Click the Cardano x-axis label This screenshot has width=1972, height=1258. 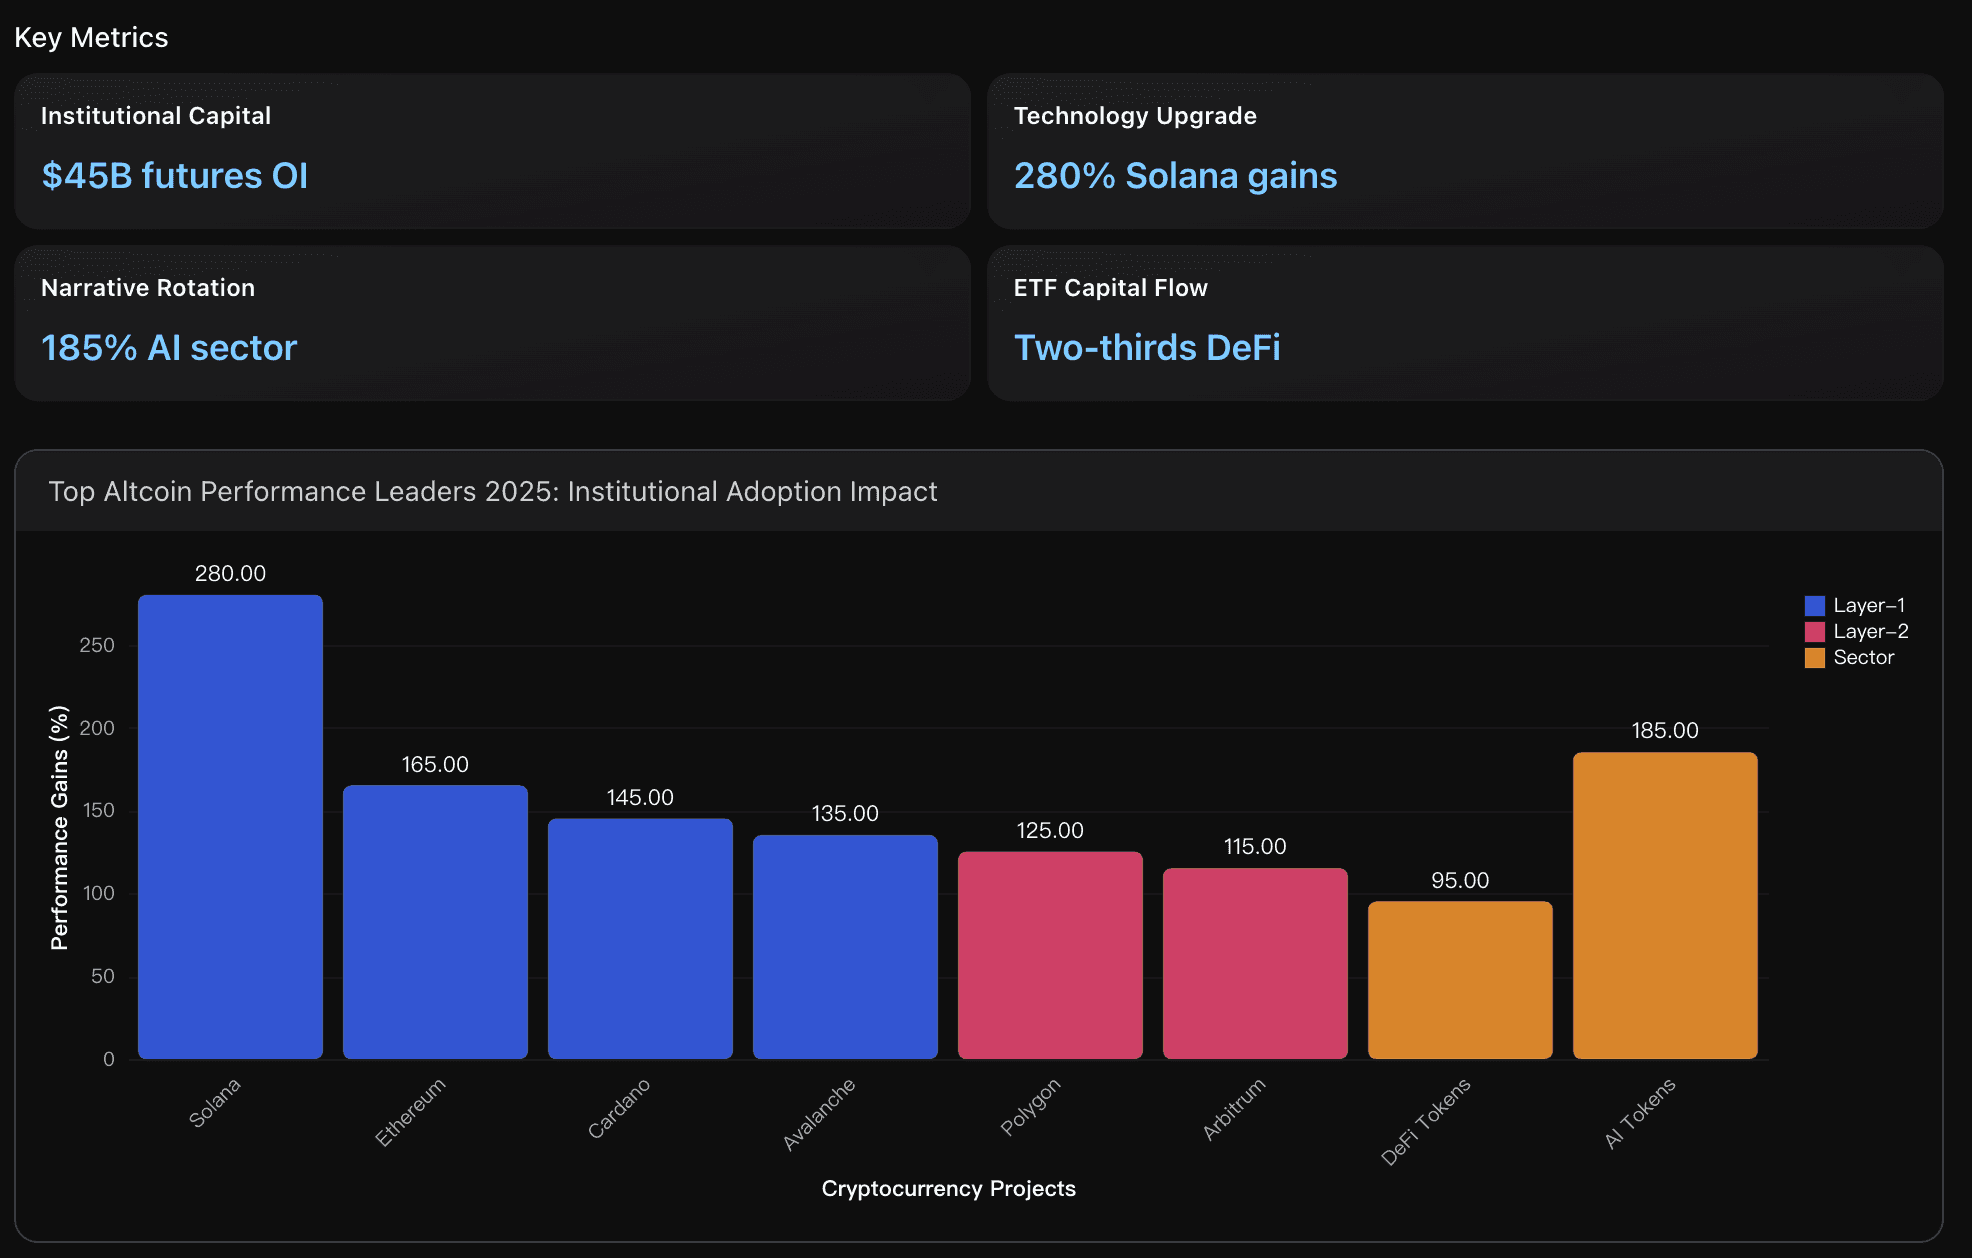click(619, 1108)
